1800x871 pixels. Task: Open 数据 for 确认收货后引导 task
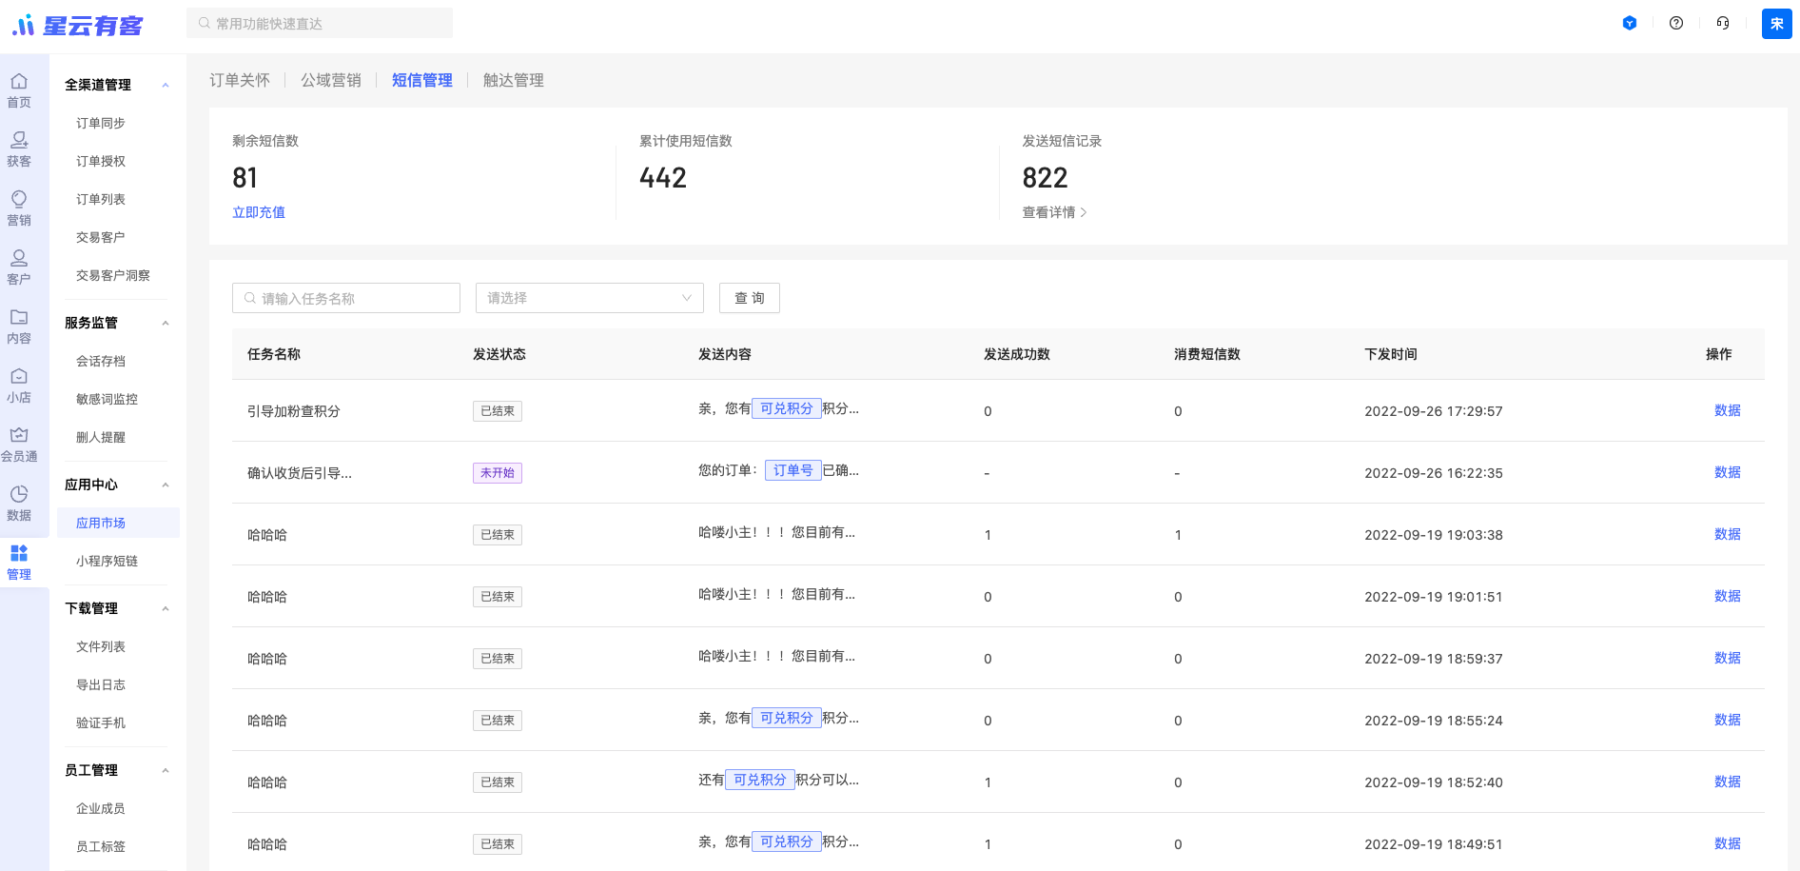pyautogui.click(x=1727, y=472)
